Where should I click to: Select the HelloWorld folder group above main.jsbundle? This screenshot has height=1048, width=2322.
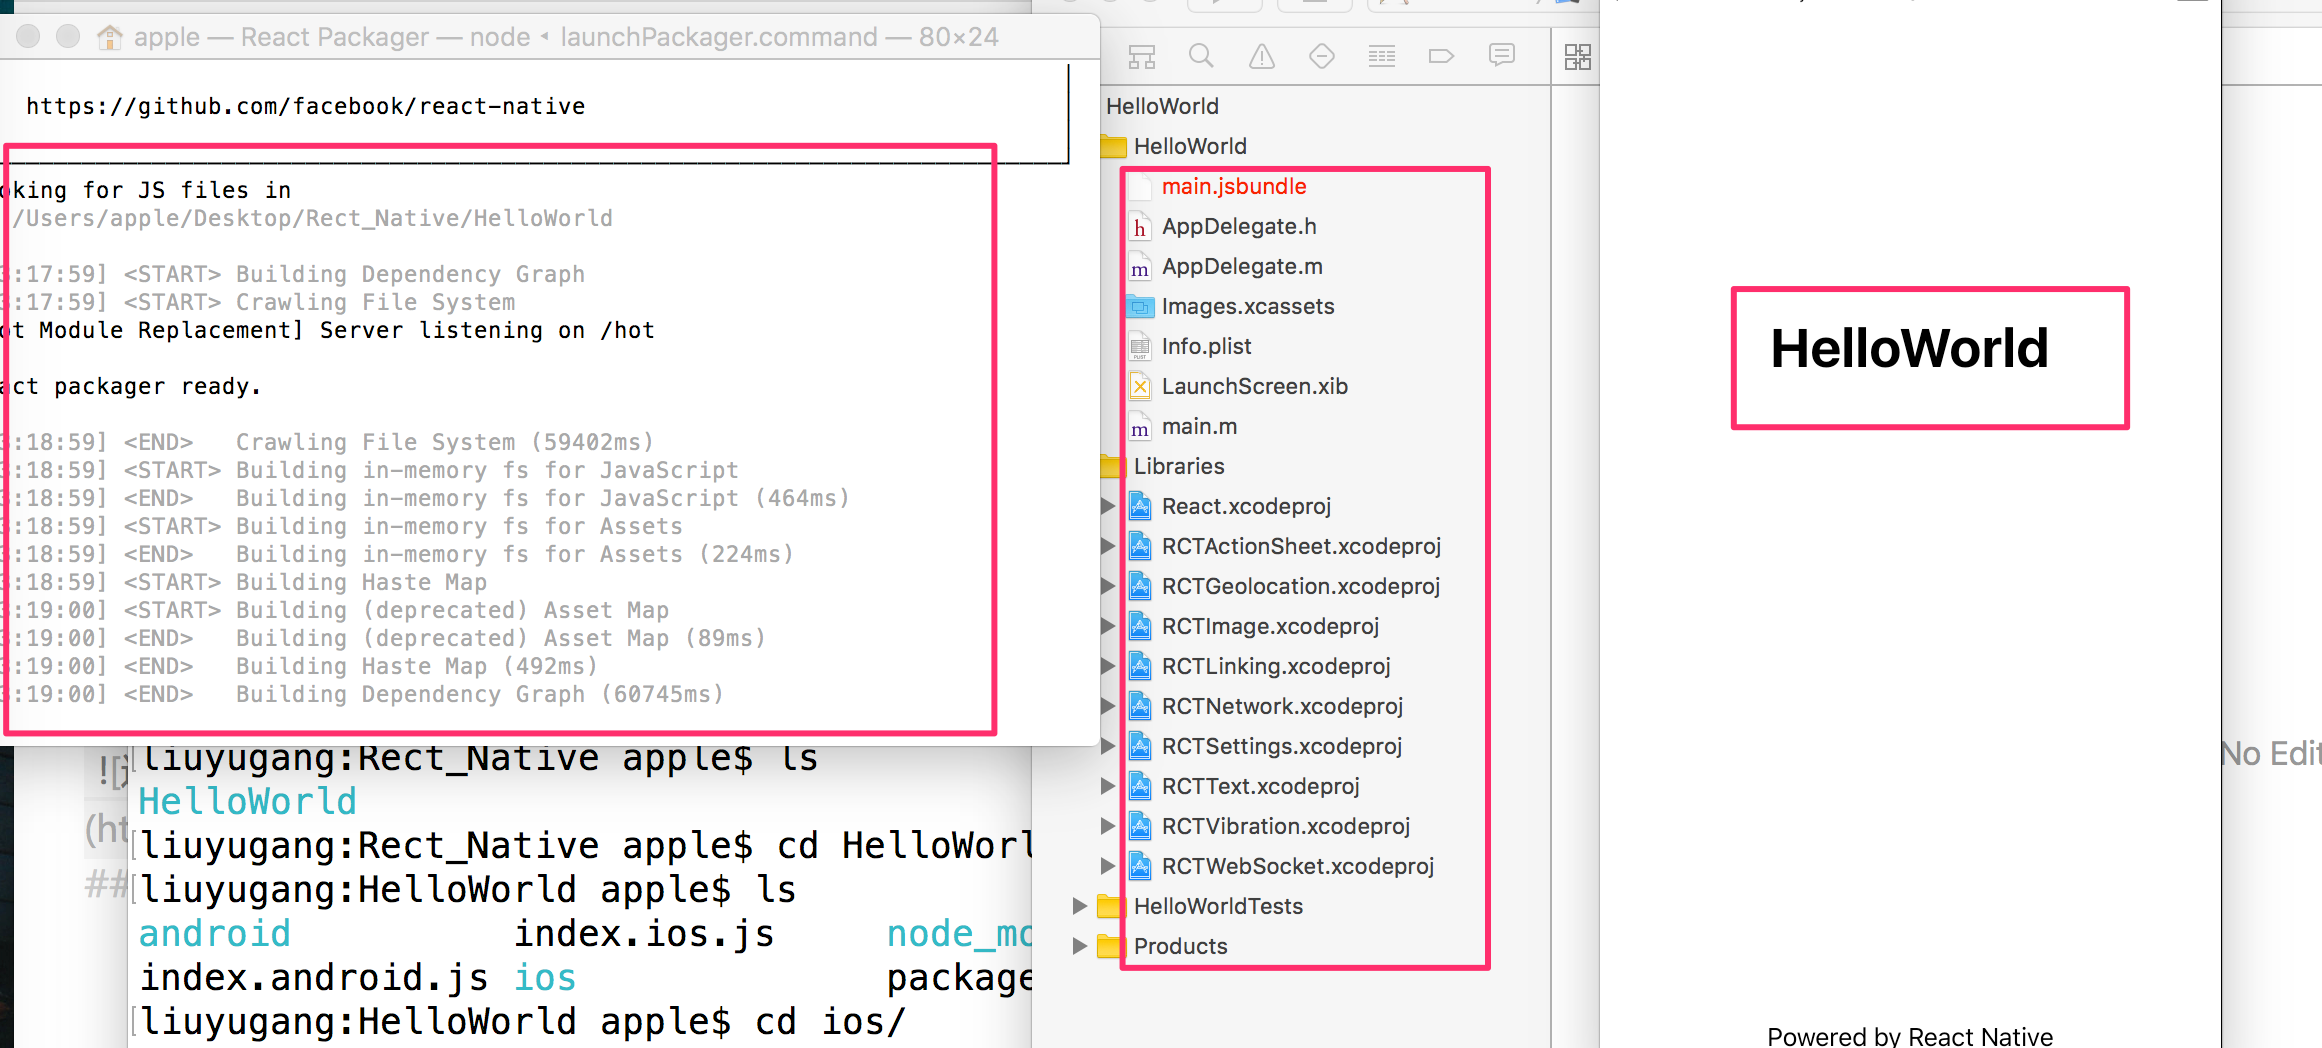pyautogui.click(x=1190, y=146)
